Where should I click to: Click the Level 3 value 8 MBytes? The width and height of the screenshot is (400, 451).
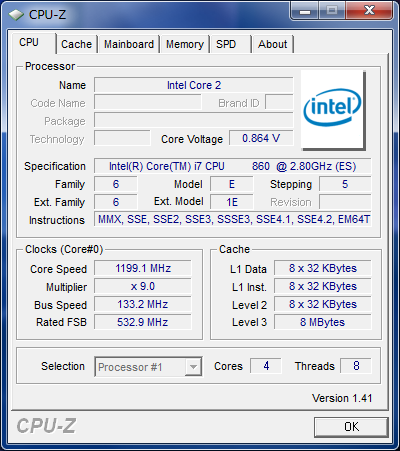tap(322, 322)
